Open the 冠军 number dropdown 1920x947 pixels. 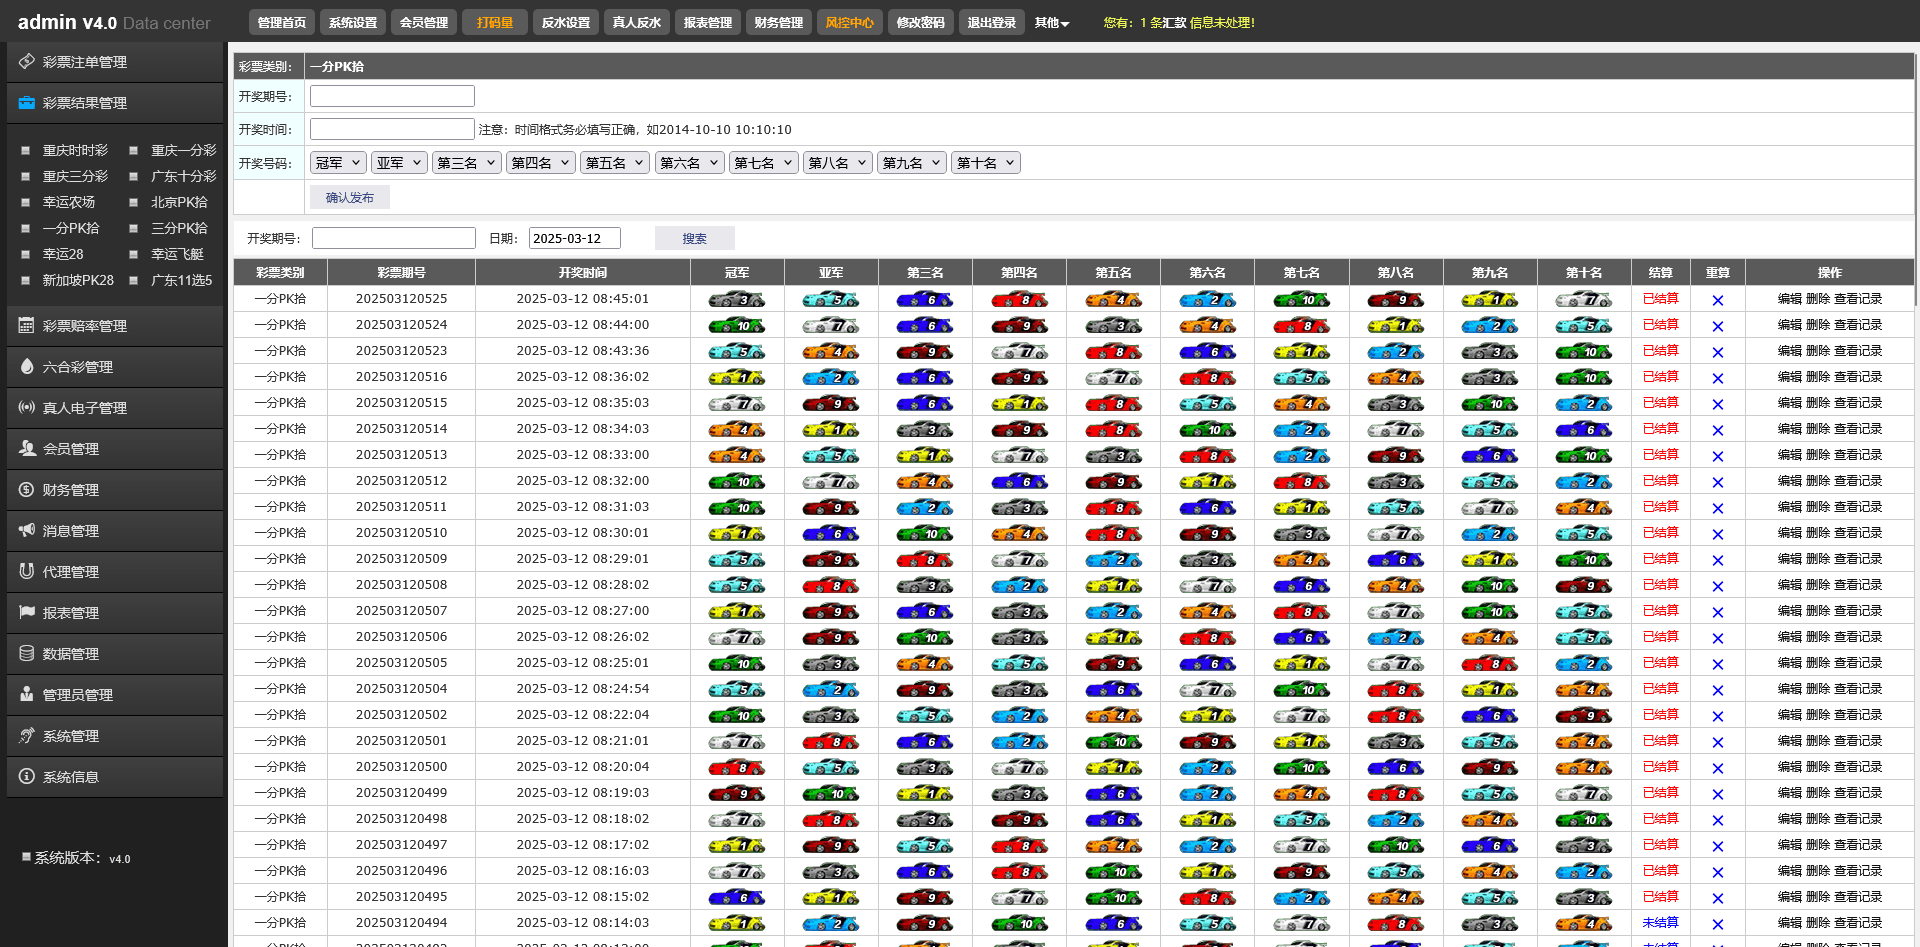[x=338, y=163]
